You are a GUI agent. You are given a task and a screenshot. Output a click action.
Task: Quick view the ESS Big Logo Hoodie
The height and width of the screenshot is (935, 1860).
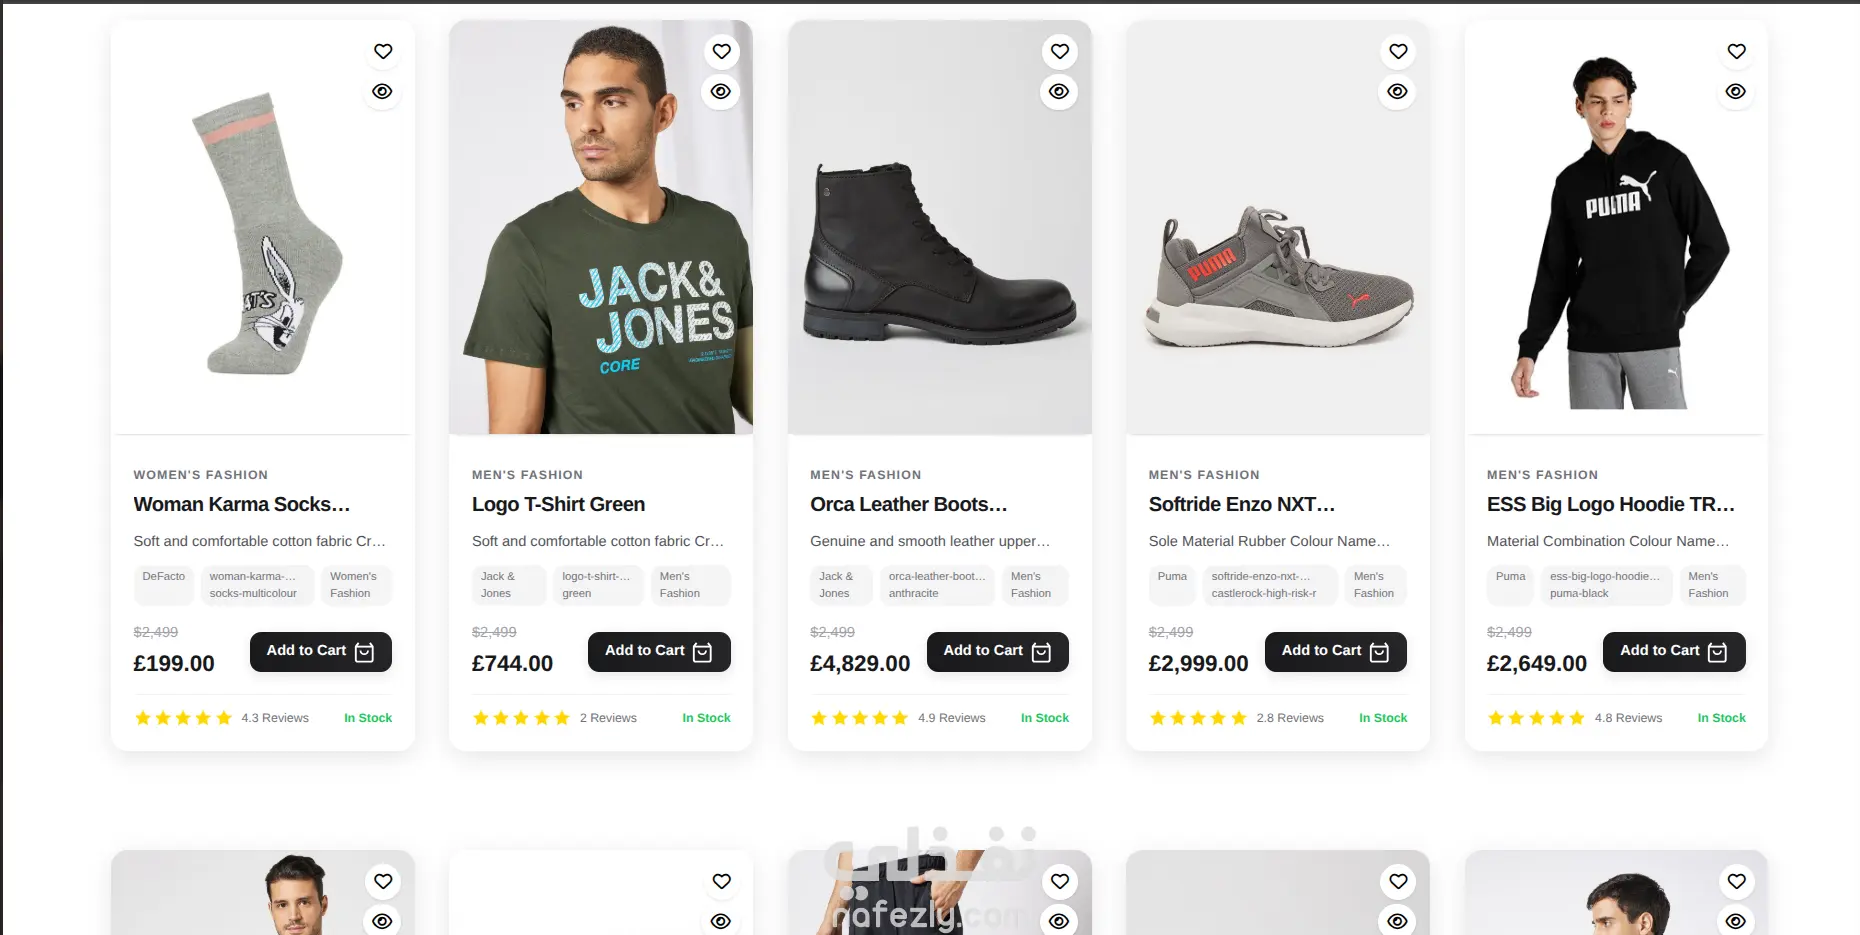tap(1735, 91)
